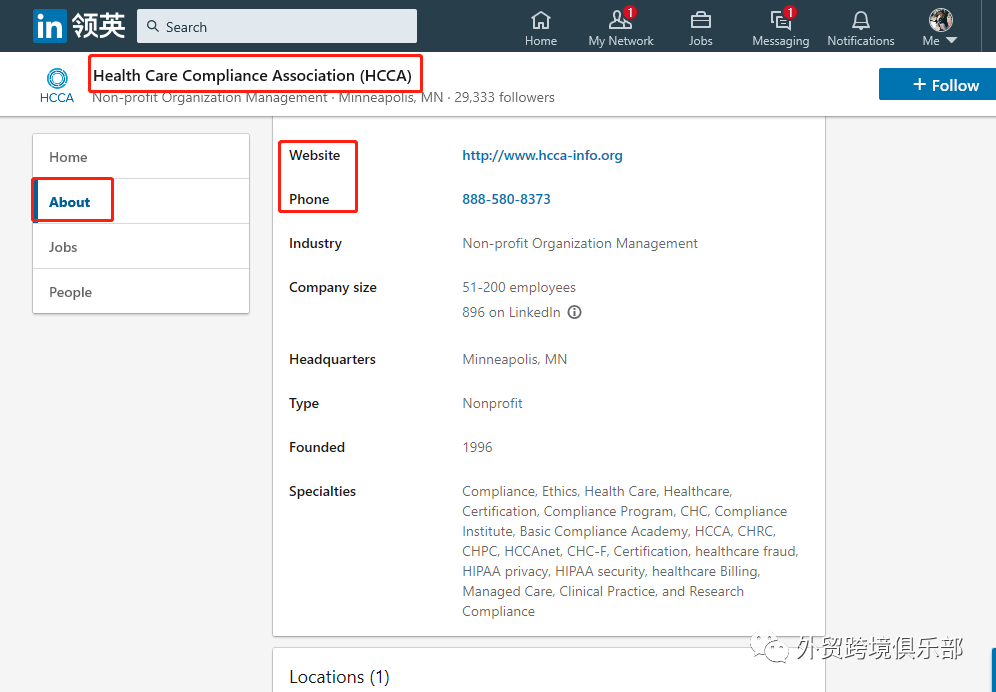This screenshot has height=692, width=996.
Task: Click the founded year 1996
Action: (x=477, y=447)
